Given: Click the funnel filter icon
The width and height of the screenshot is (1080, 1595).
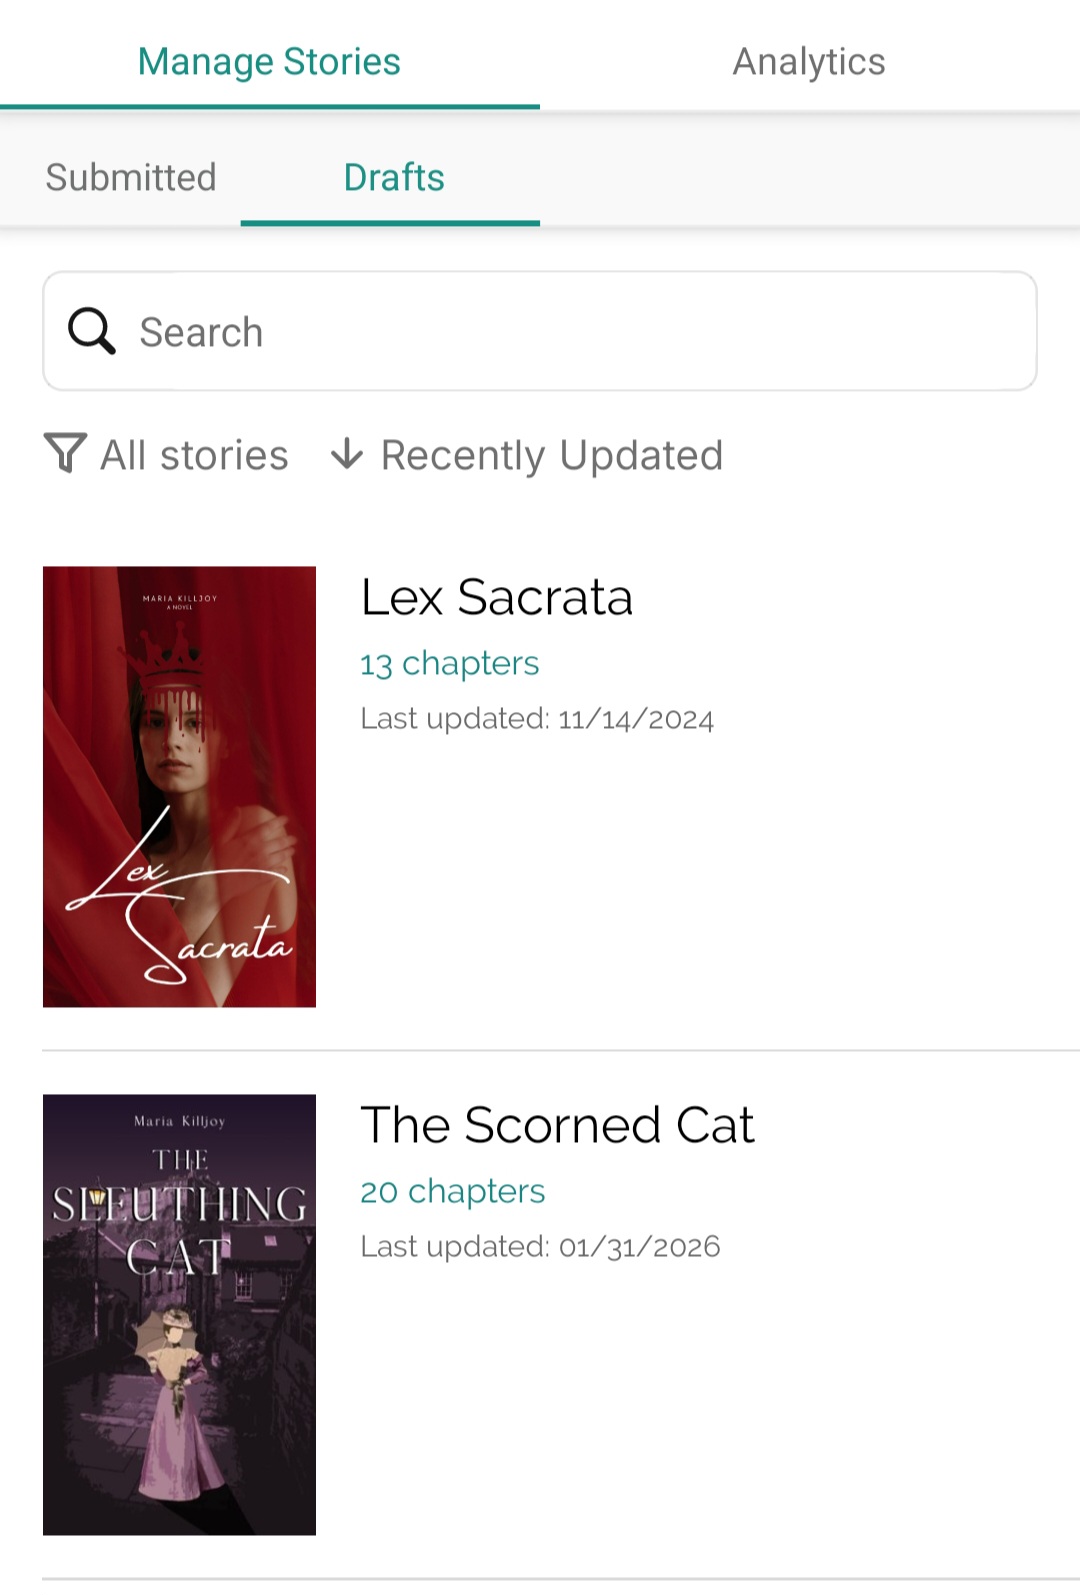Looking at the screenshot, I should [x=65, y=454].
